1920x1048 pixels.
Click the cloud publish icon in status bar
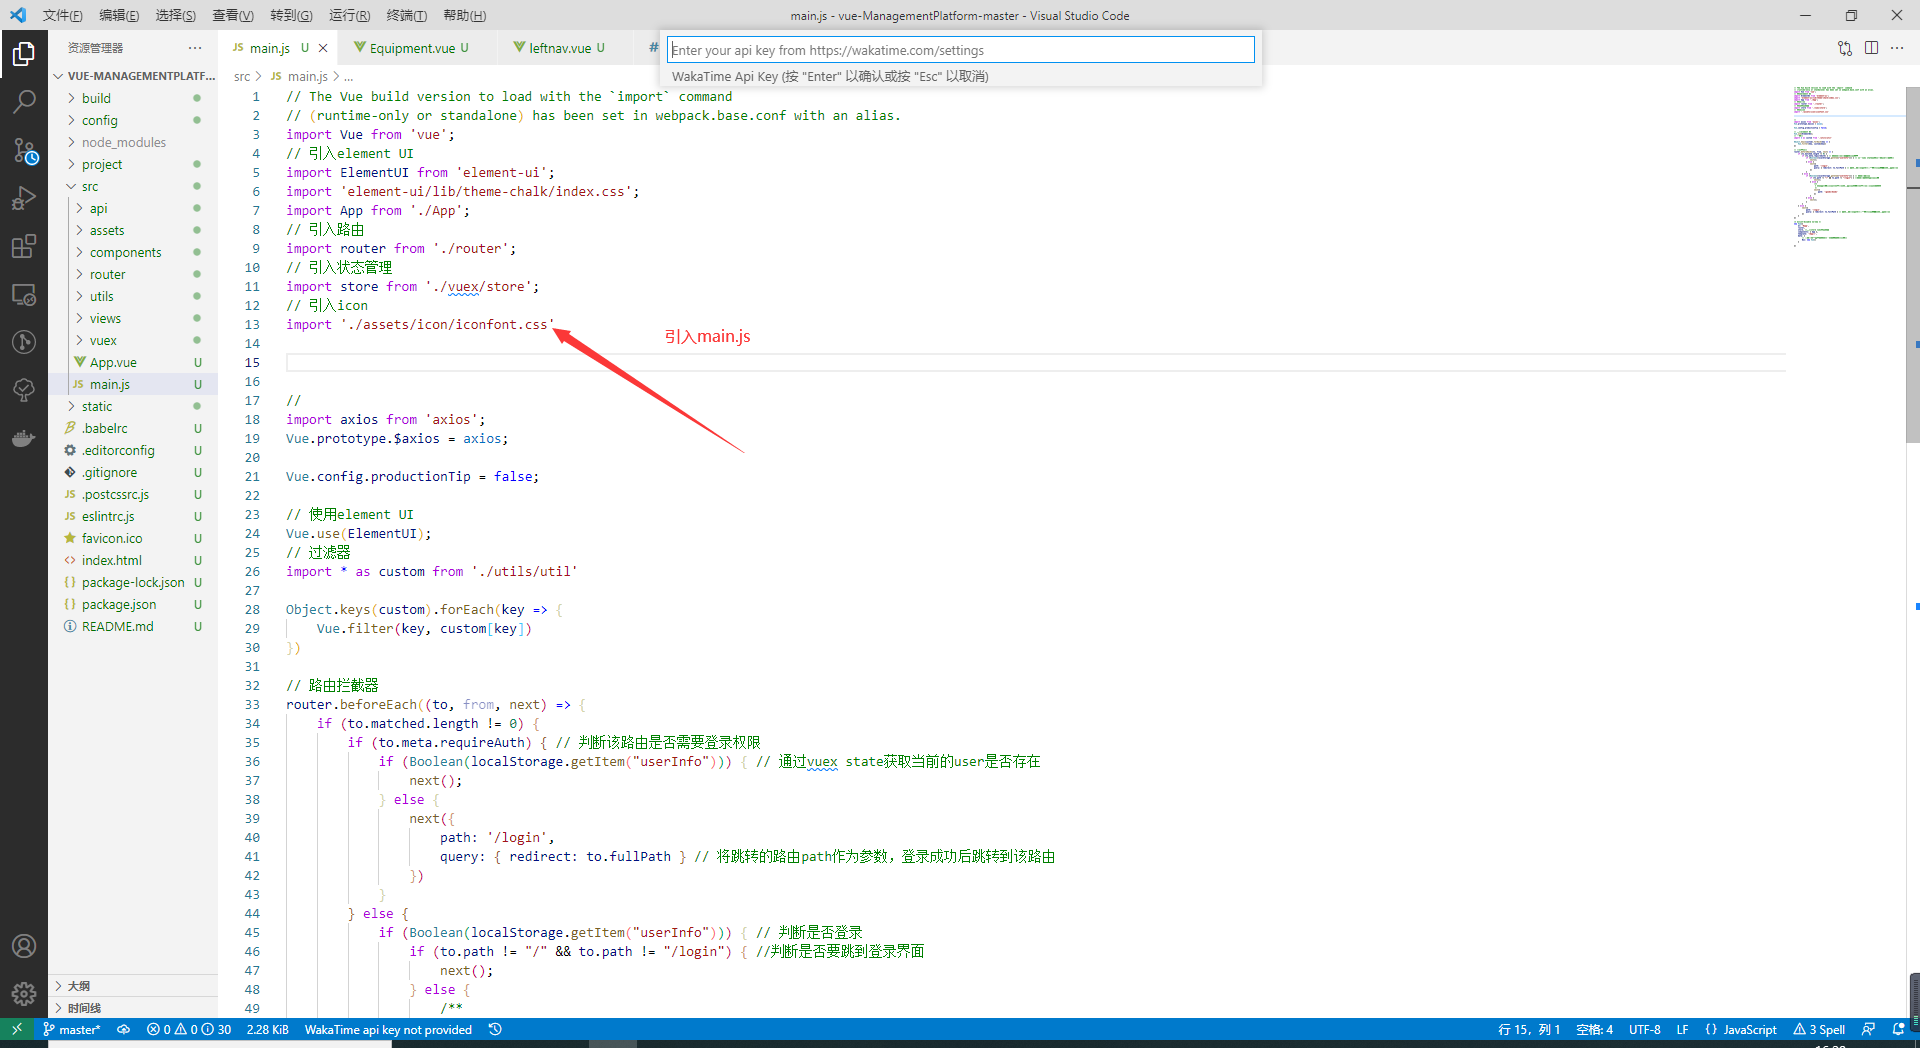tap(123, 1029)
